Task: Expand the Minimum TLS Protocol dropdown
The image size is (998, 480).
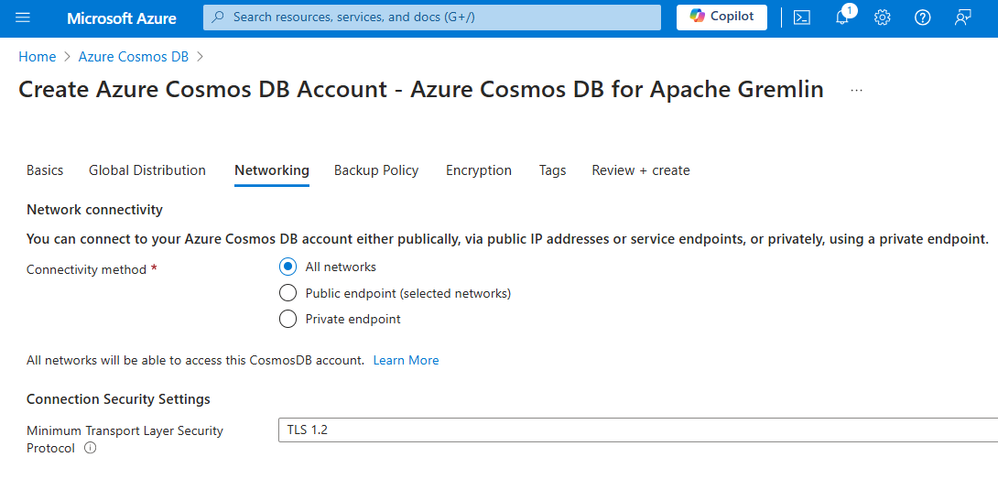Action: [x=636, y=430]
